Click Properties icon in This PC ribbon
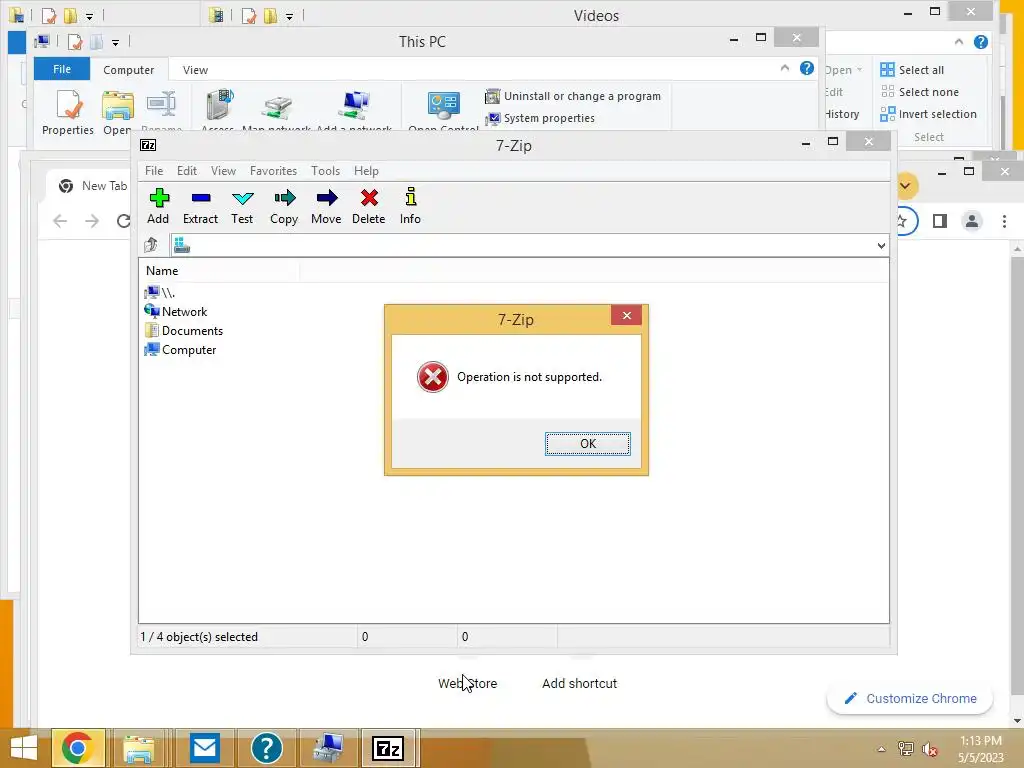Image resolution: width=1024 pixels, height=768 pixels. [68, 104]
